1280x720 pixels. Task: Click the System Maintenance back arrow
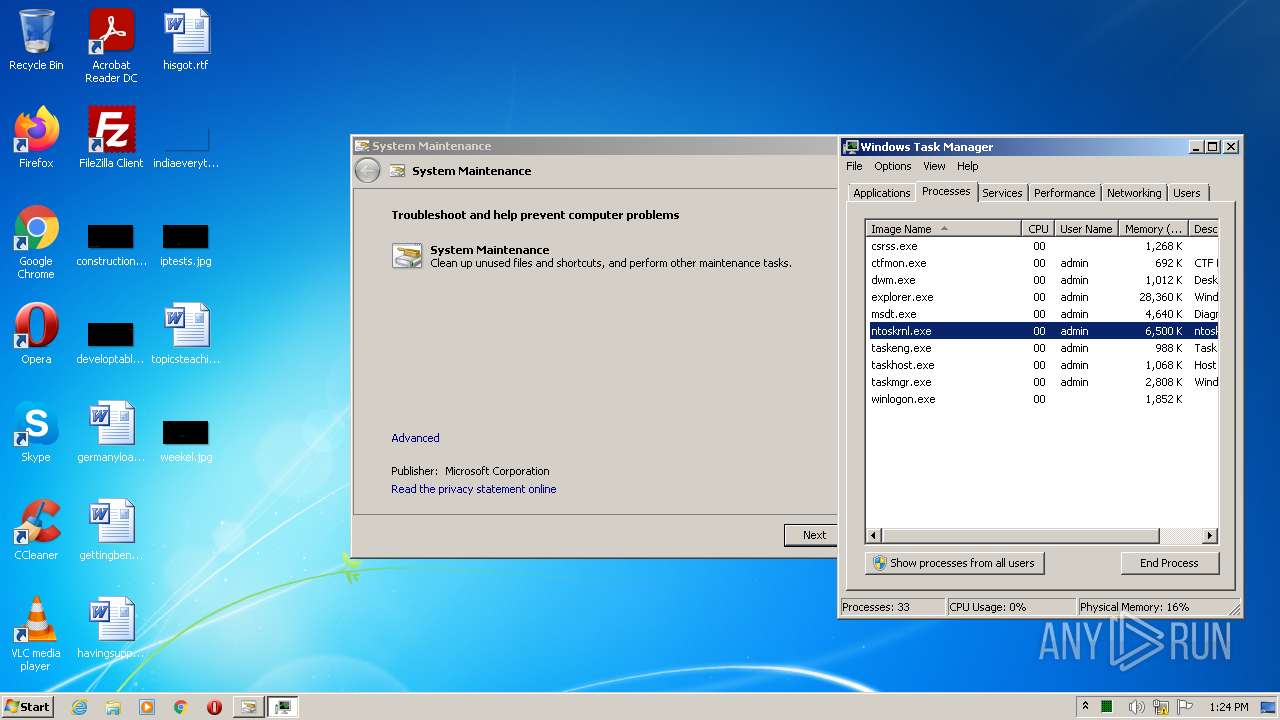click(x=368, y=171)
